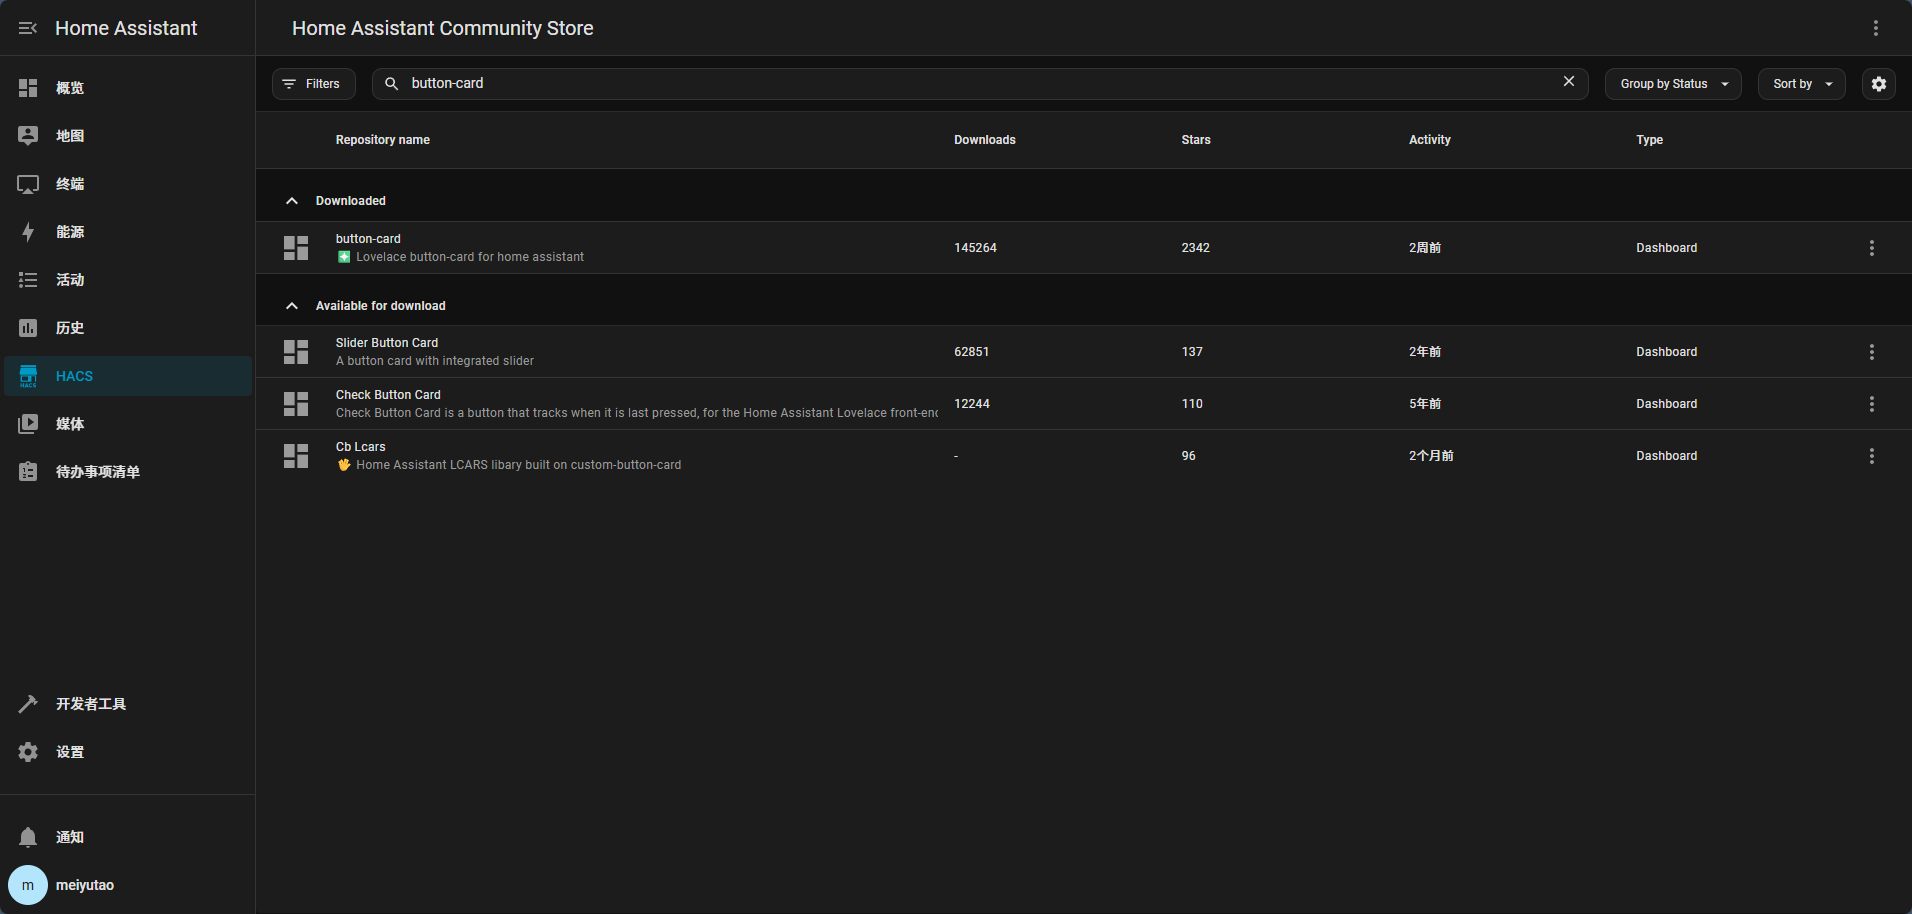Collapse the sidebar with the menu icon

(28, 28)
